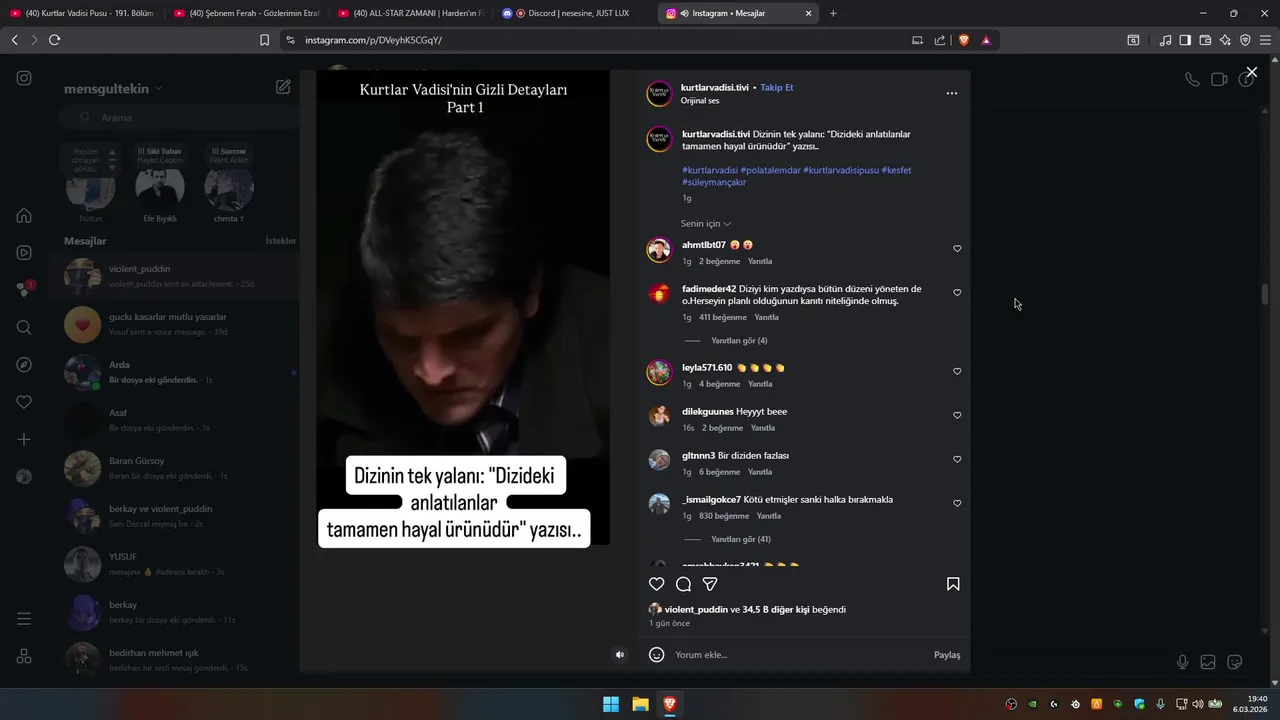
Task: Switch to Kurtlar Vadisi Pusu YouTube tab
Action: [82, 13]
